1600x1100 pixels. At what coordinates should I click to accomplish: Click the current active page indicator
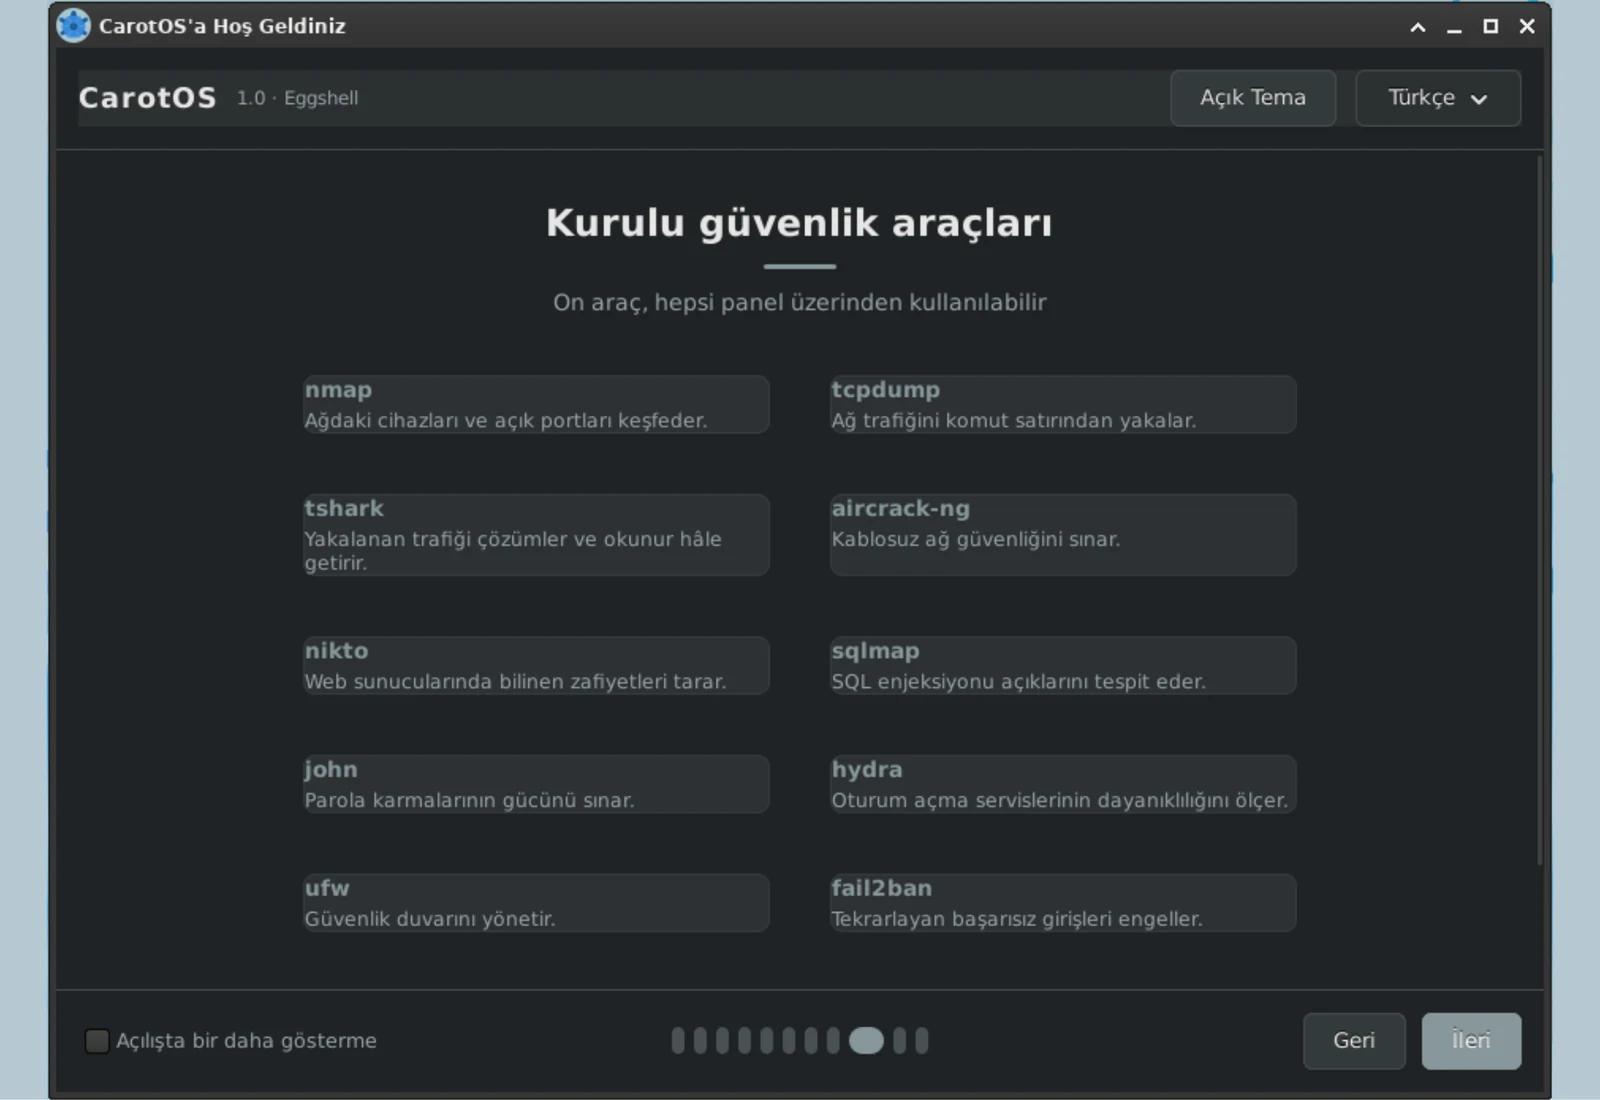tap(866, 1041)
